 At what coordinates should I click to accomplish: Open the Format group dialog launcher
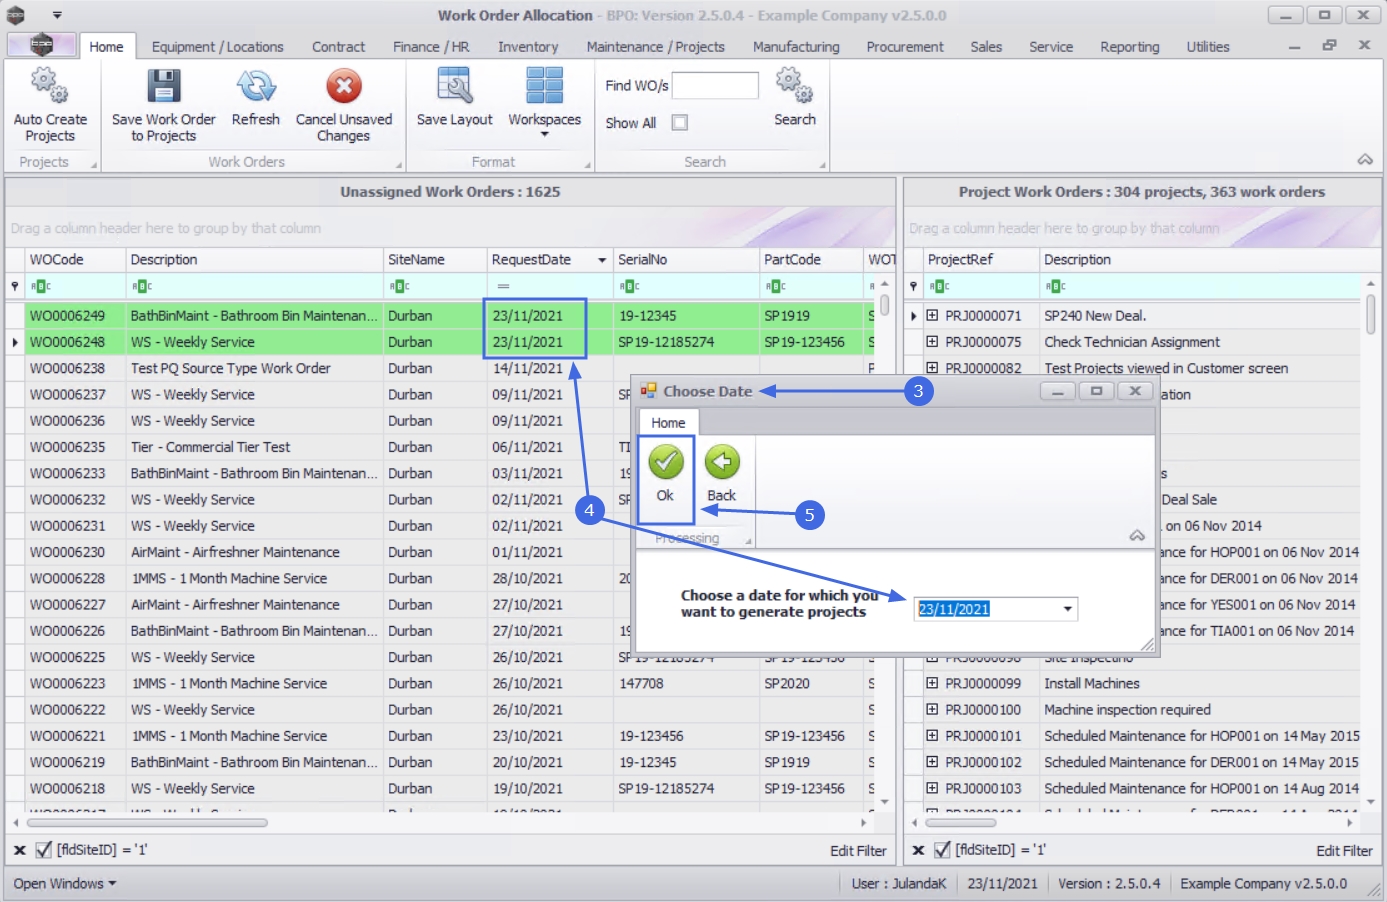(587, 165)
